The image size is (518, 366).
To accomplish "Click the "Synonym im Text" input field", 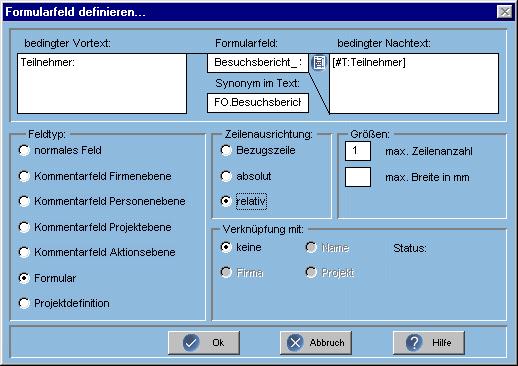I will [x=258, y=103].
